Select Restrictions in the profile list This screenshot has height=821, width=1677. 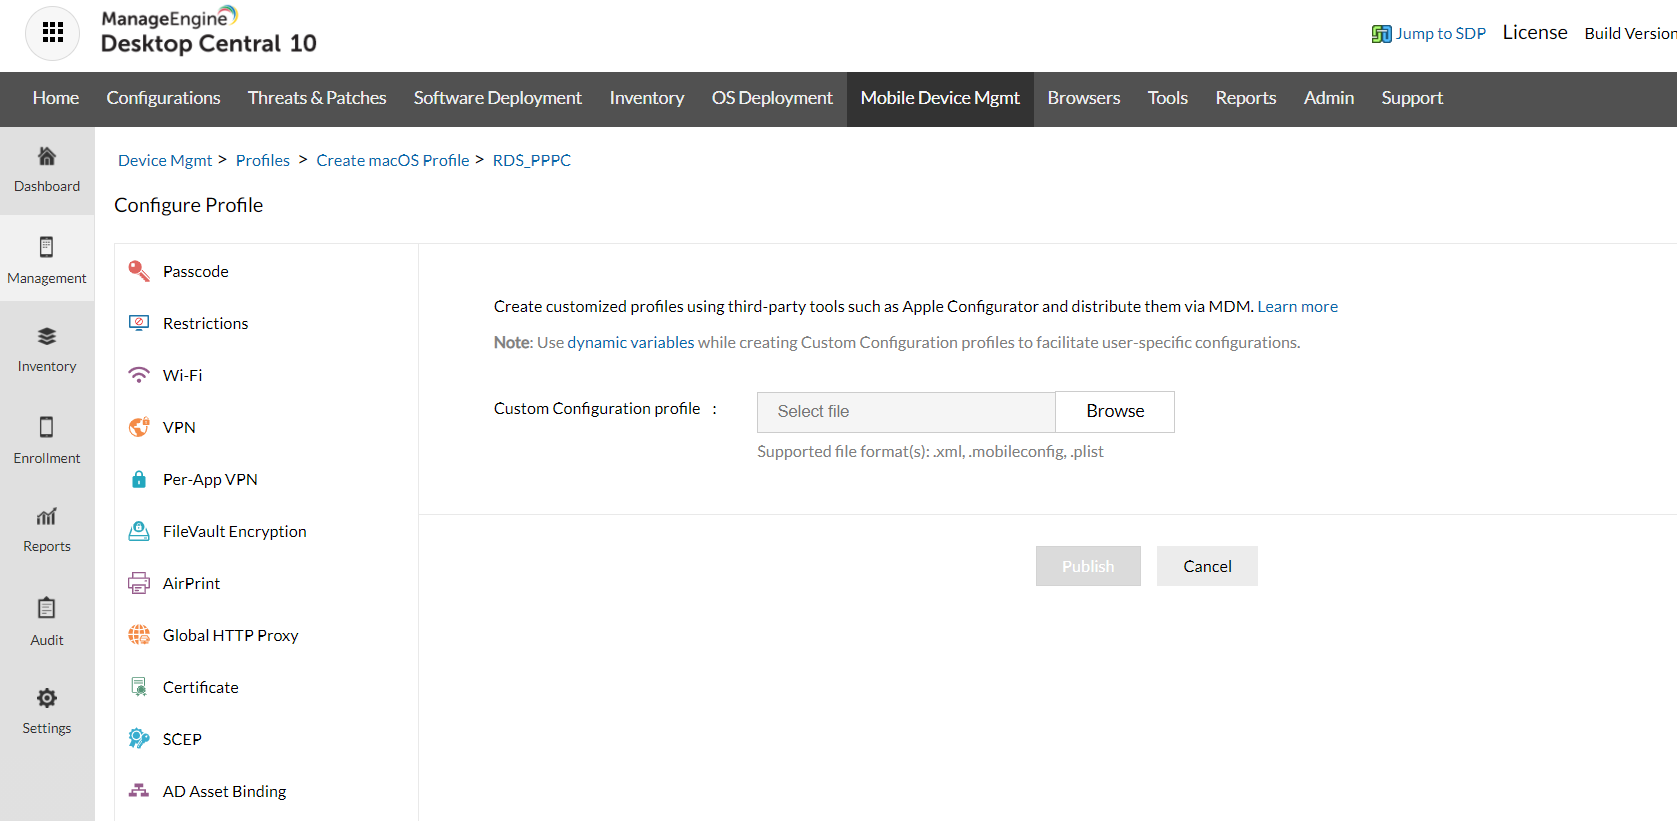[x=206, y=323]
